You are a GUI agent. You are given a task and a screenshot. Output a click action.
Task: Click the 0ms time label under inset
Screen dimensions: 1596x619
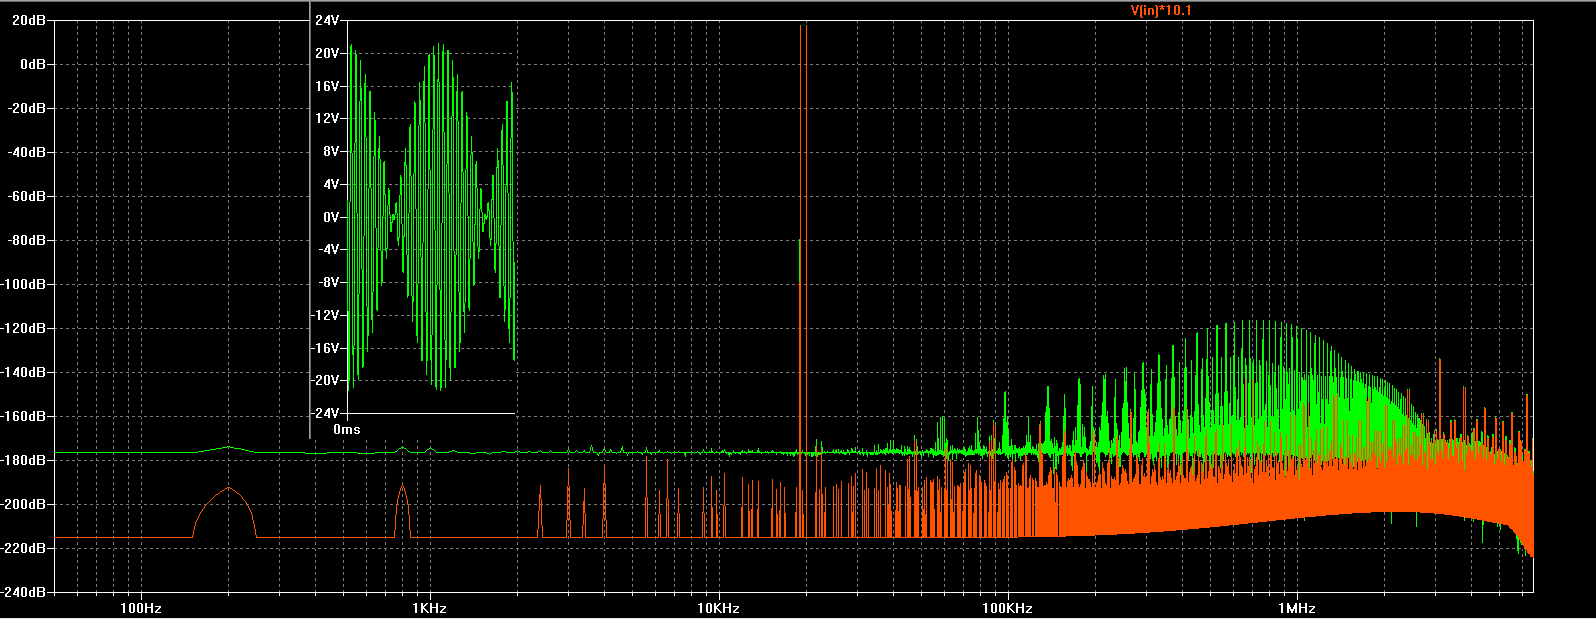[x=347, y=429]
